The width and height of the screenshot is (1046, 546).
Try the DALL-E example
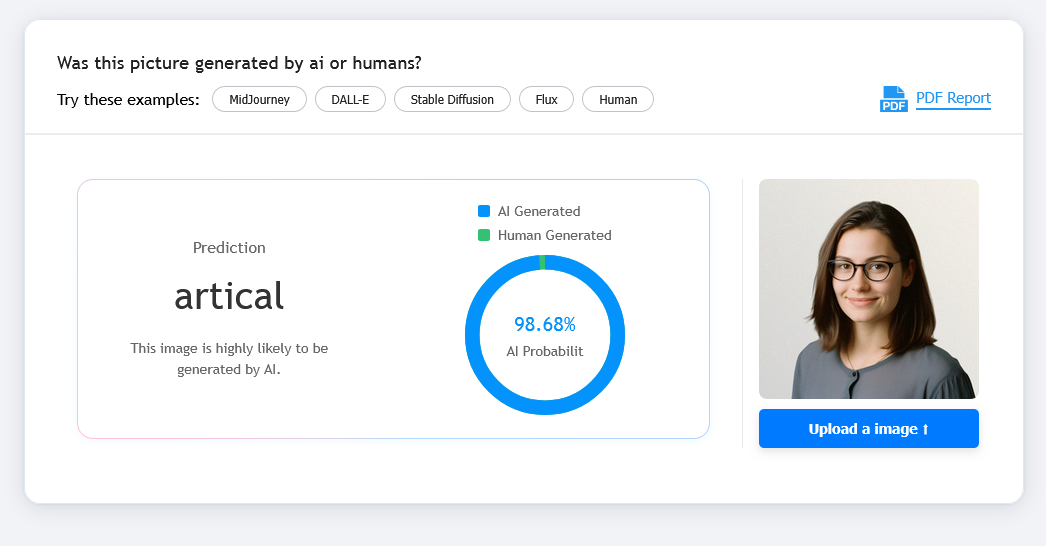coord(350,99)
